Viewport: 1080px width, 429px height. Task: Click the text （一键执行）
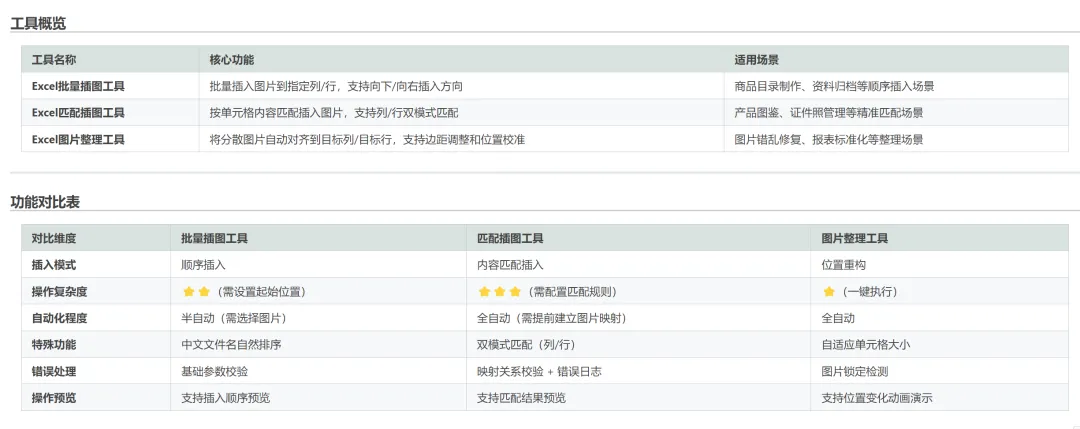point(869,291)
